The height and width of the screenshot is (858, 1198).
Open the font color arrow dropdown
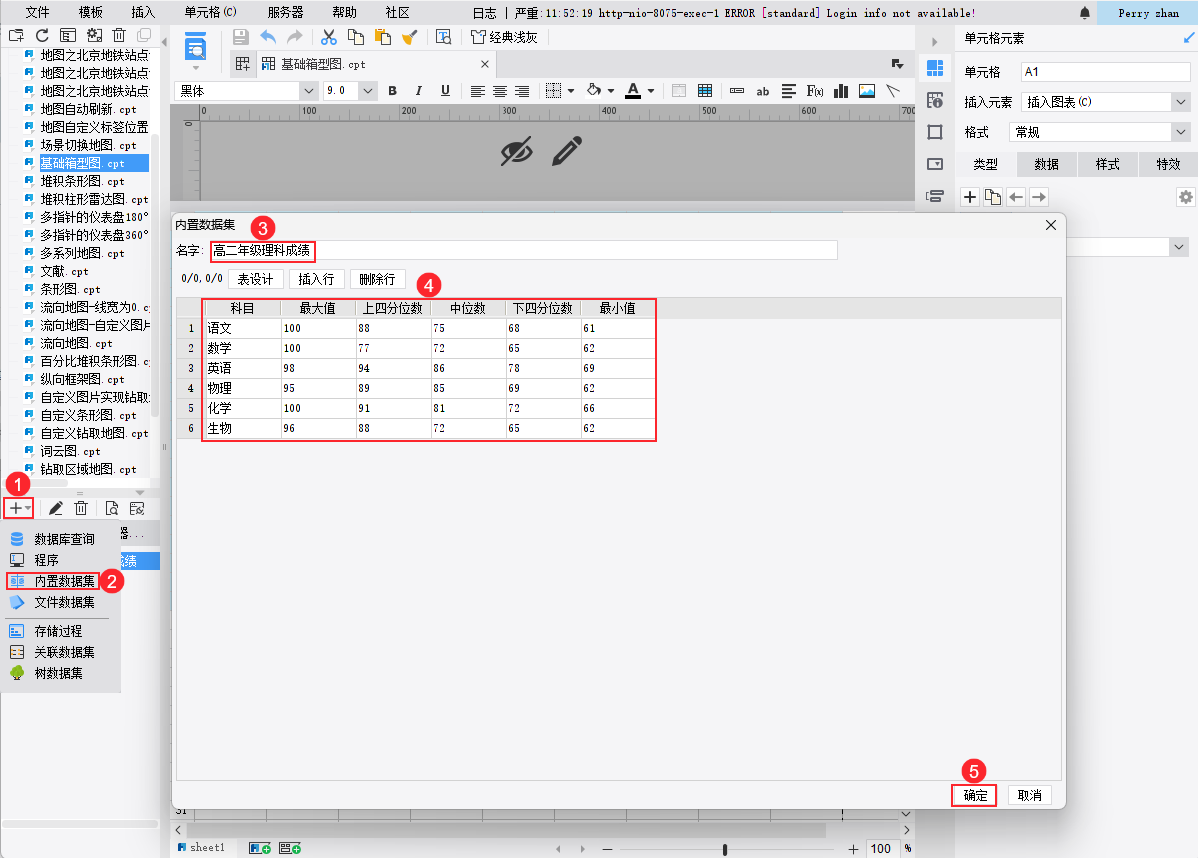(651, 91)
